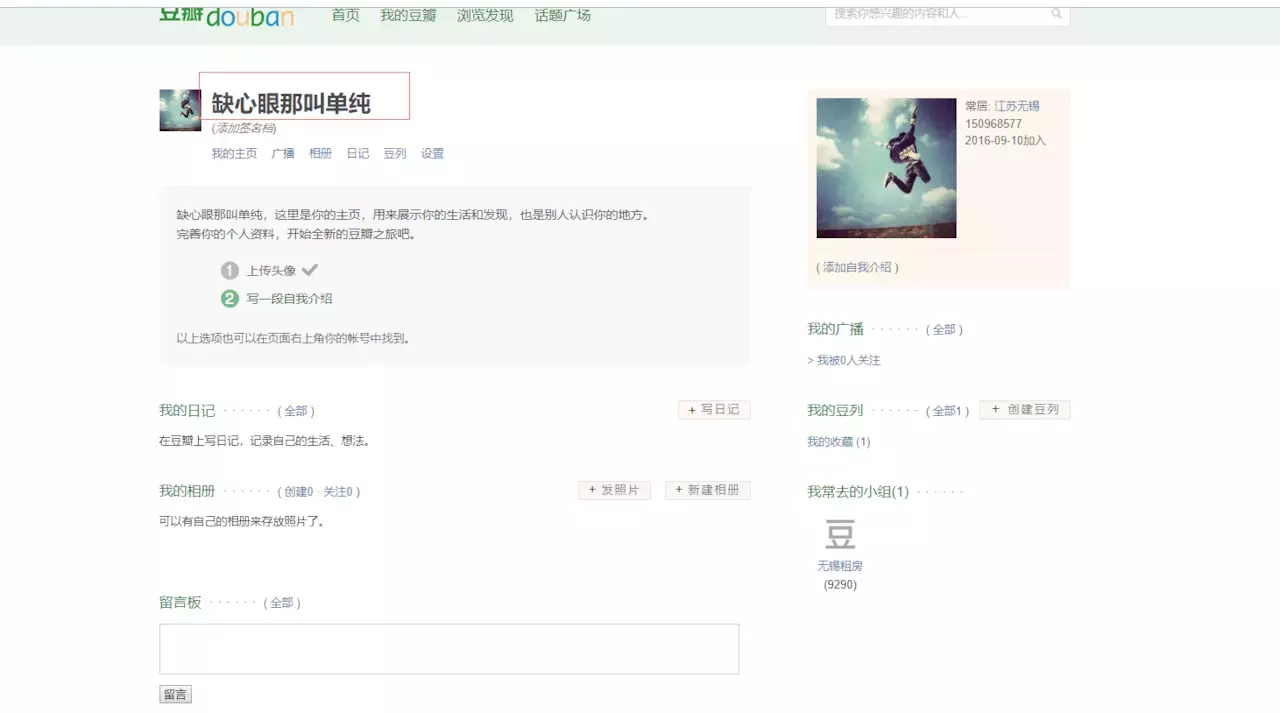Select the 日记 profile tab
The image size is (1280, 713).
358,153
